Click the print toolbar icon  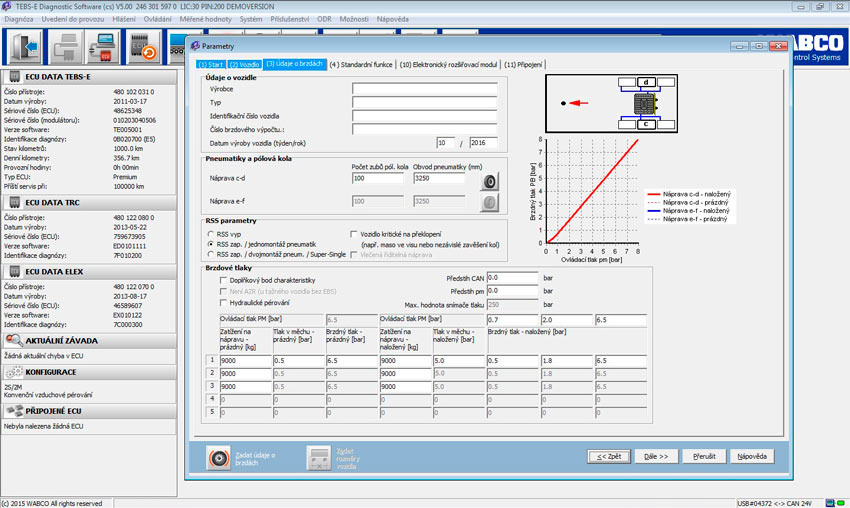(x=65, y=47)
